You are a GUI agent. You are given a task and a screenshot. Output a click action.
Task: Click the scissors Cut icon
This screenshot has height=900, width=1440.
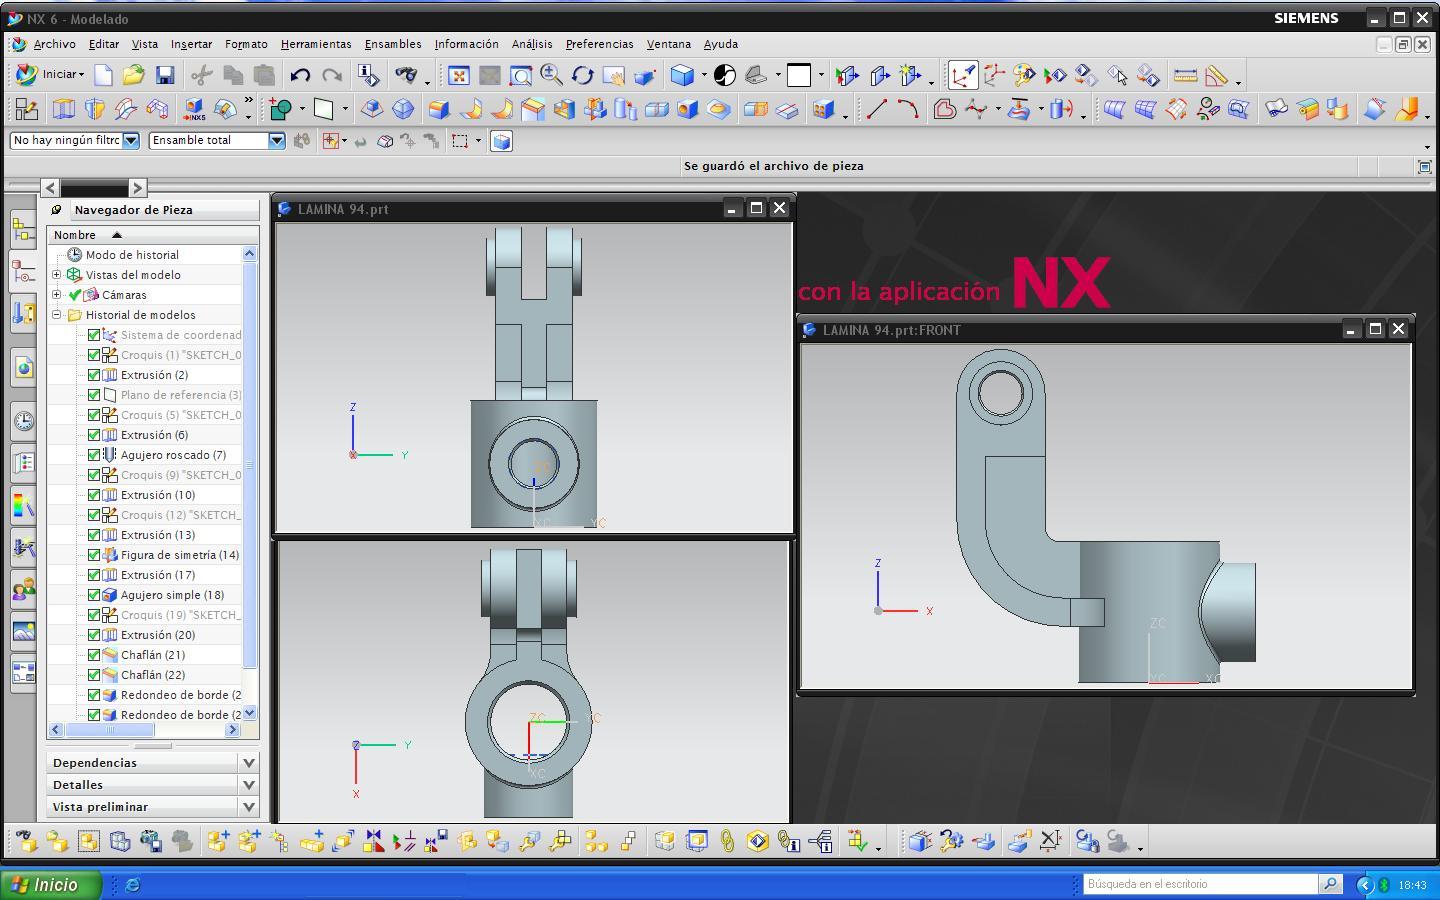202,75
